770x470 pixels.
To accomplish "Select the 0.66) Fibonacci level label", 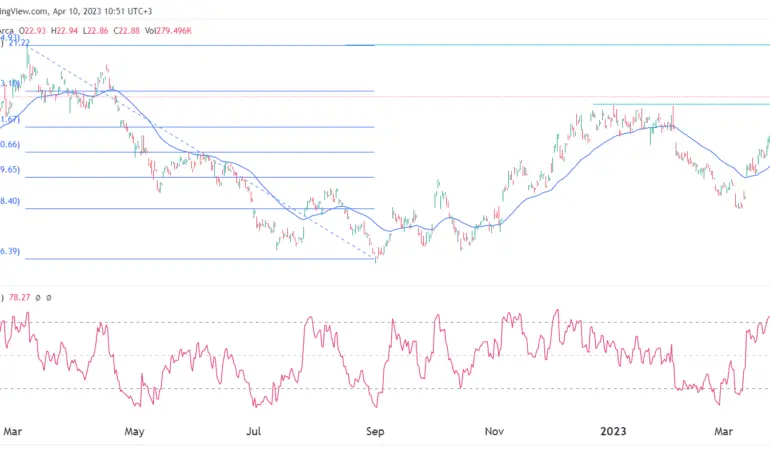I will coord(10,144).
